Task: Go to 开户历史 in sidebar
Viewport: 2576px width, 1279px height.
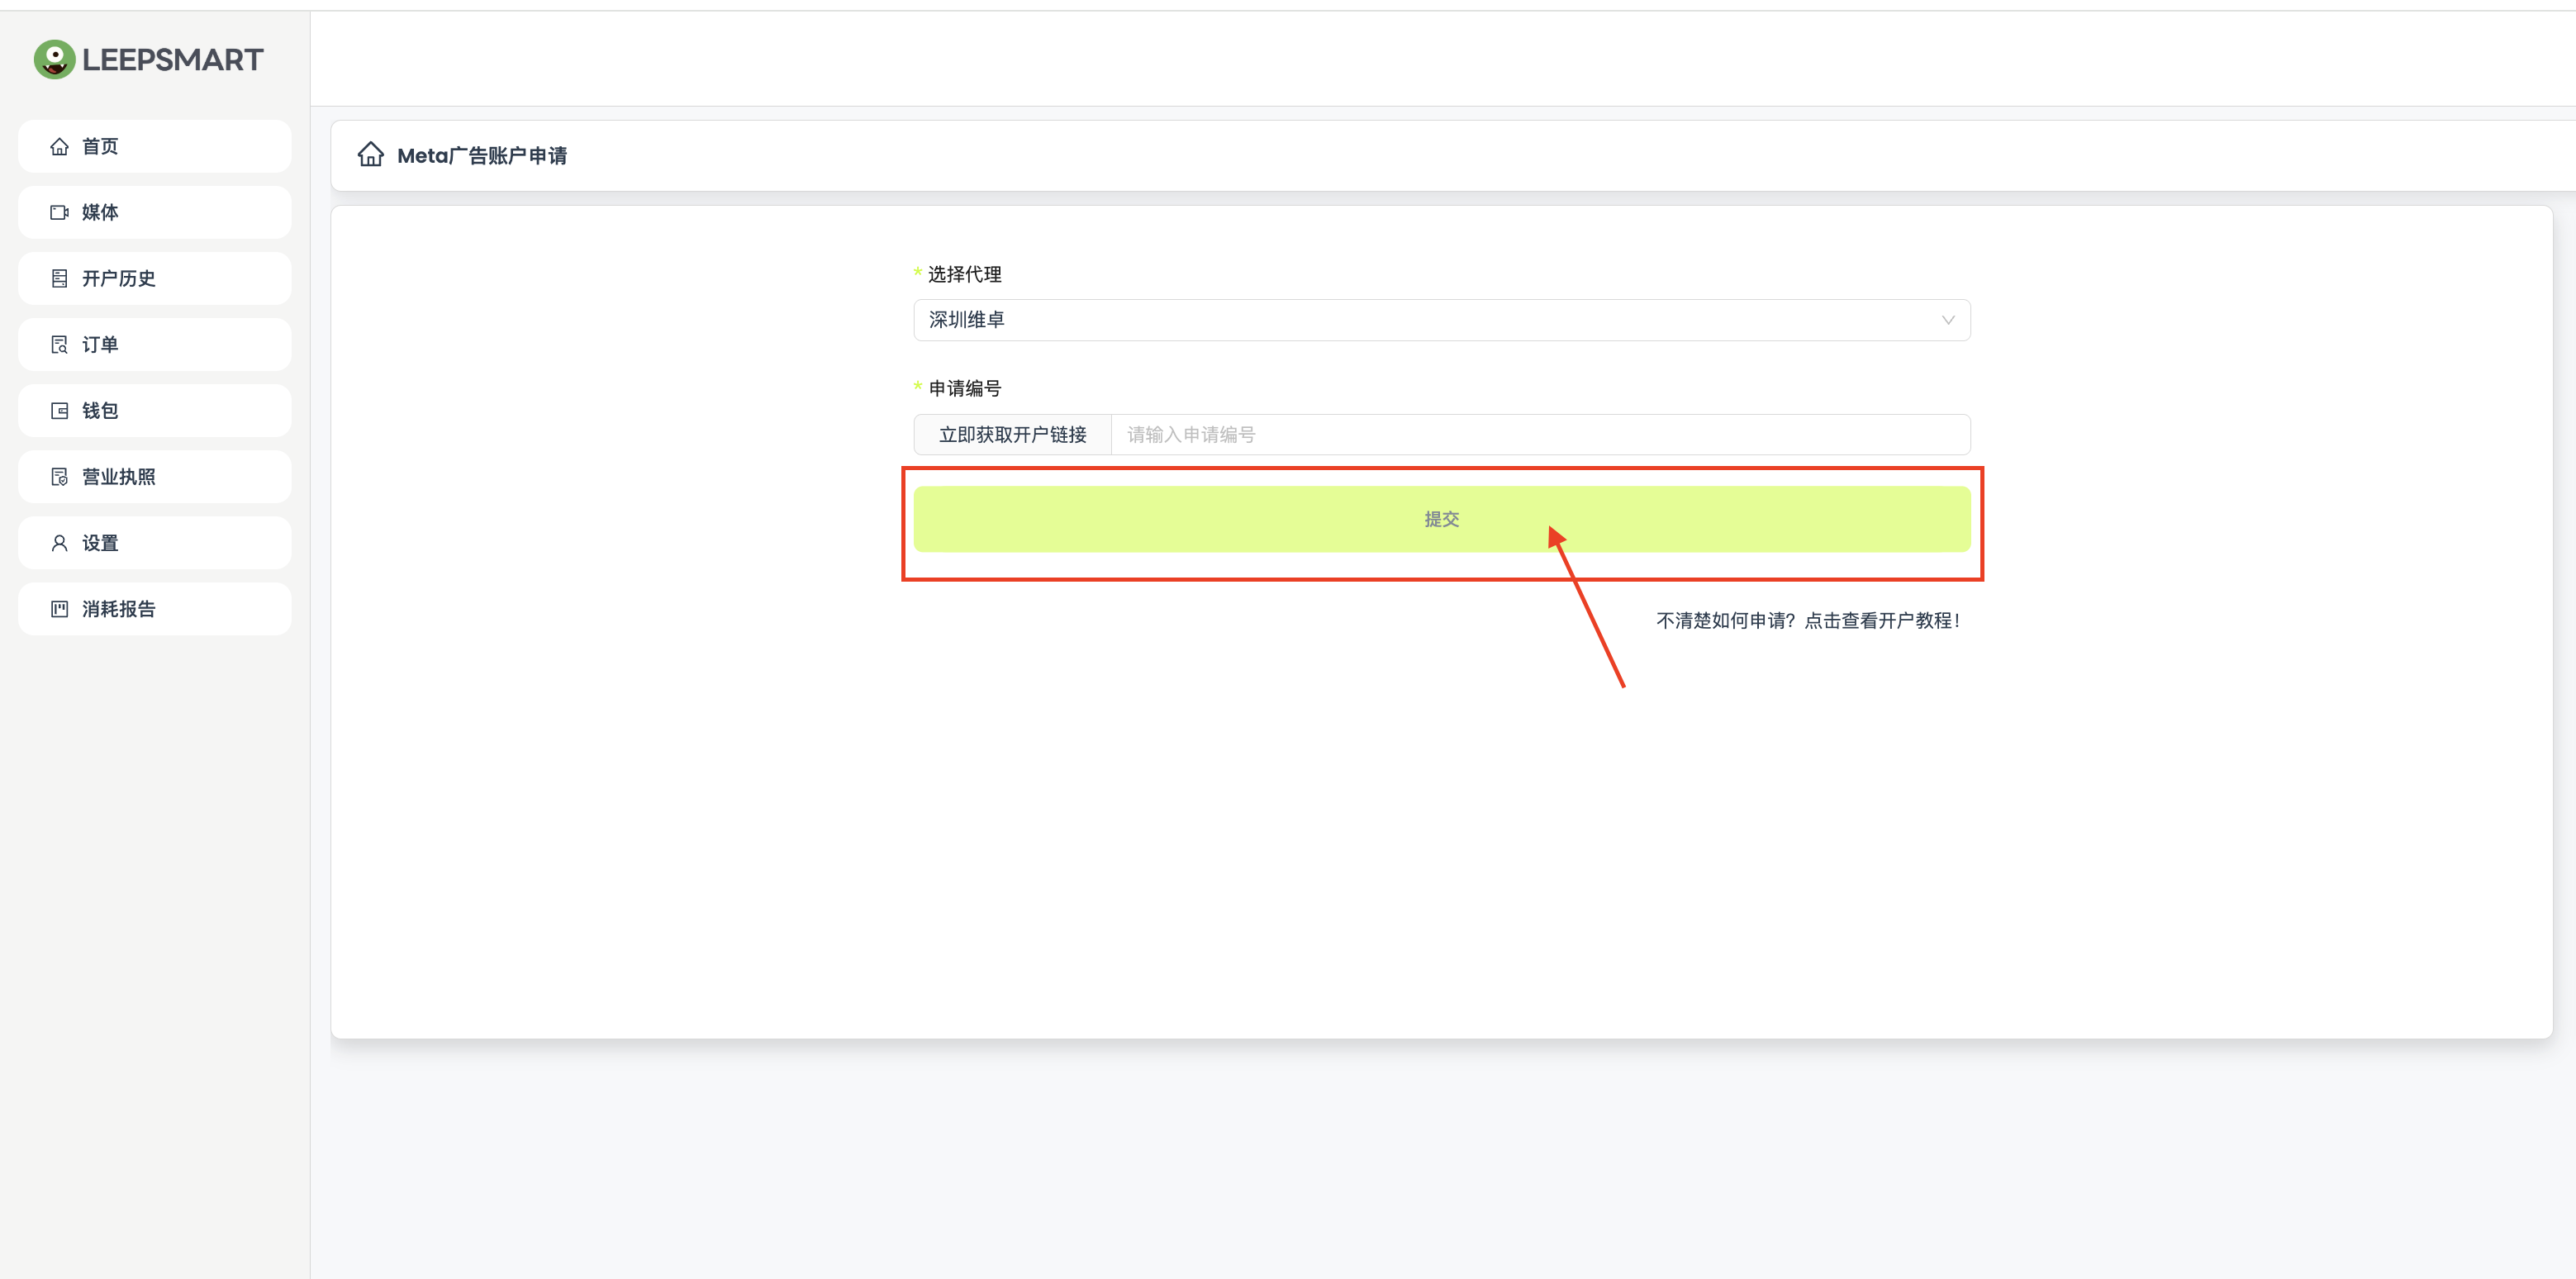Action: click(x=155, y=278)
